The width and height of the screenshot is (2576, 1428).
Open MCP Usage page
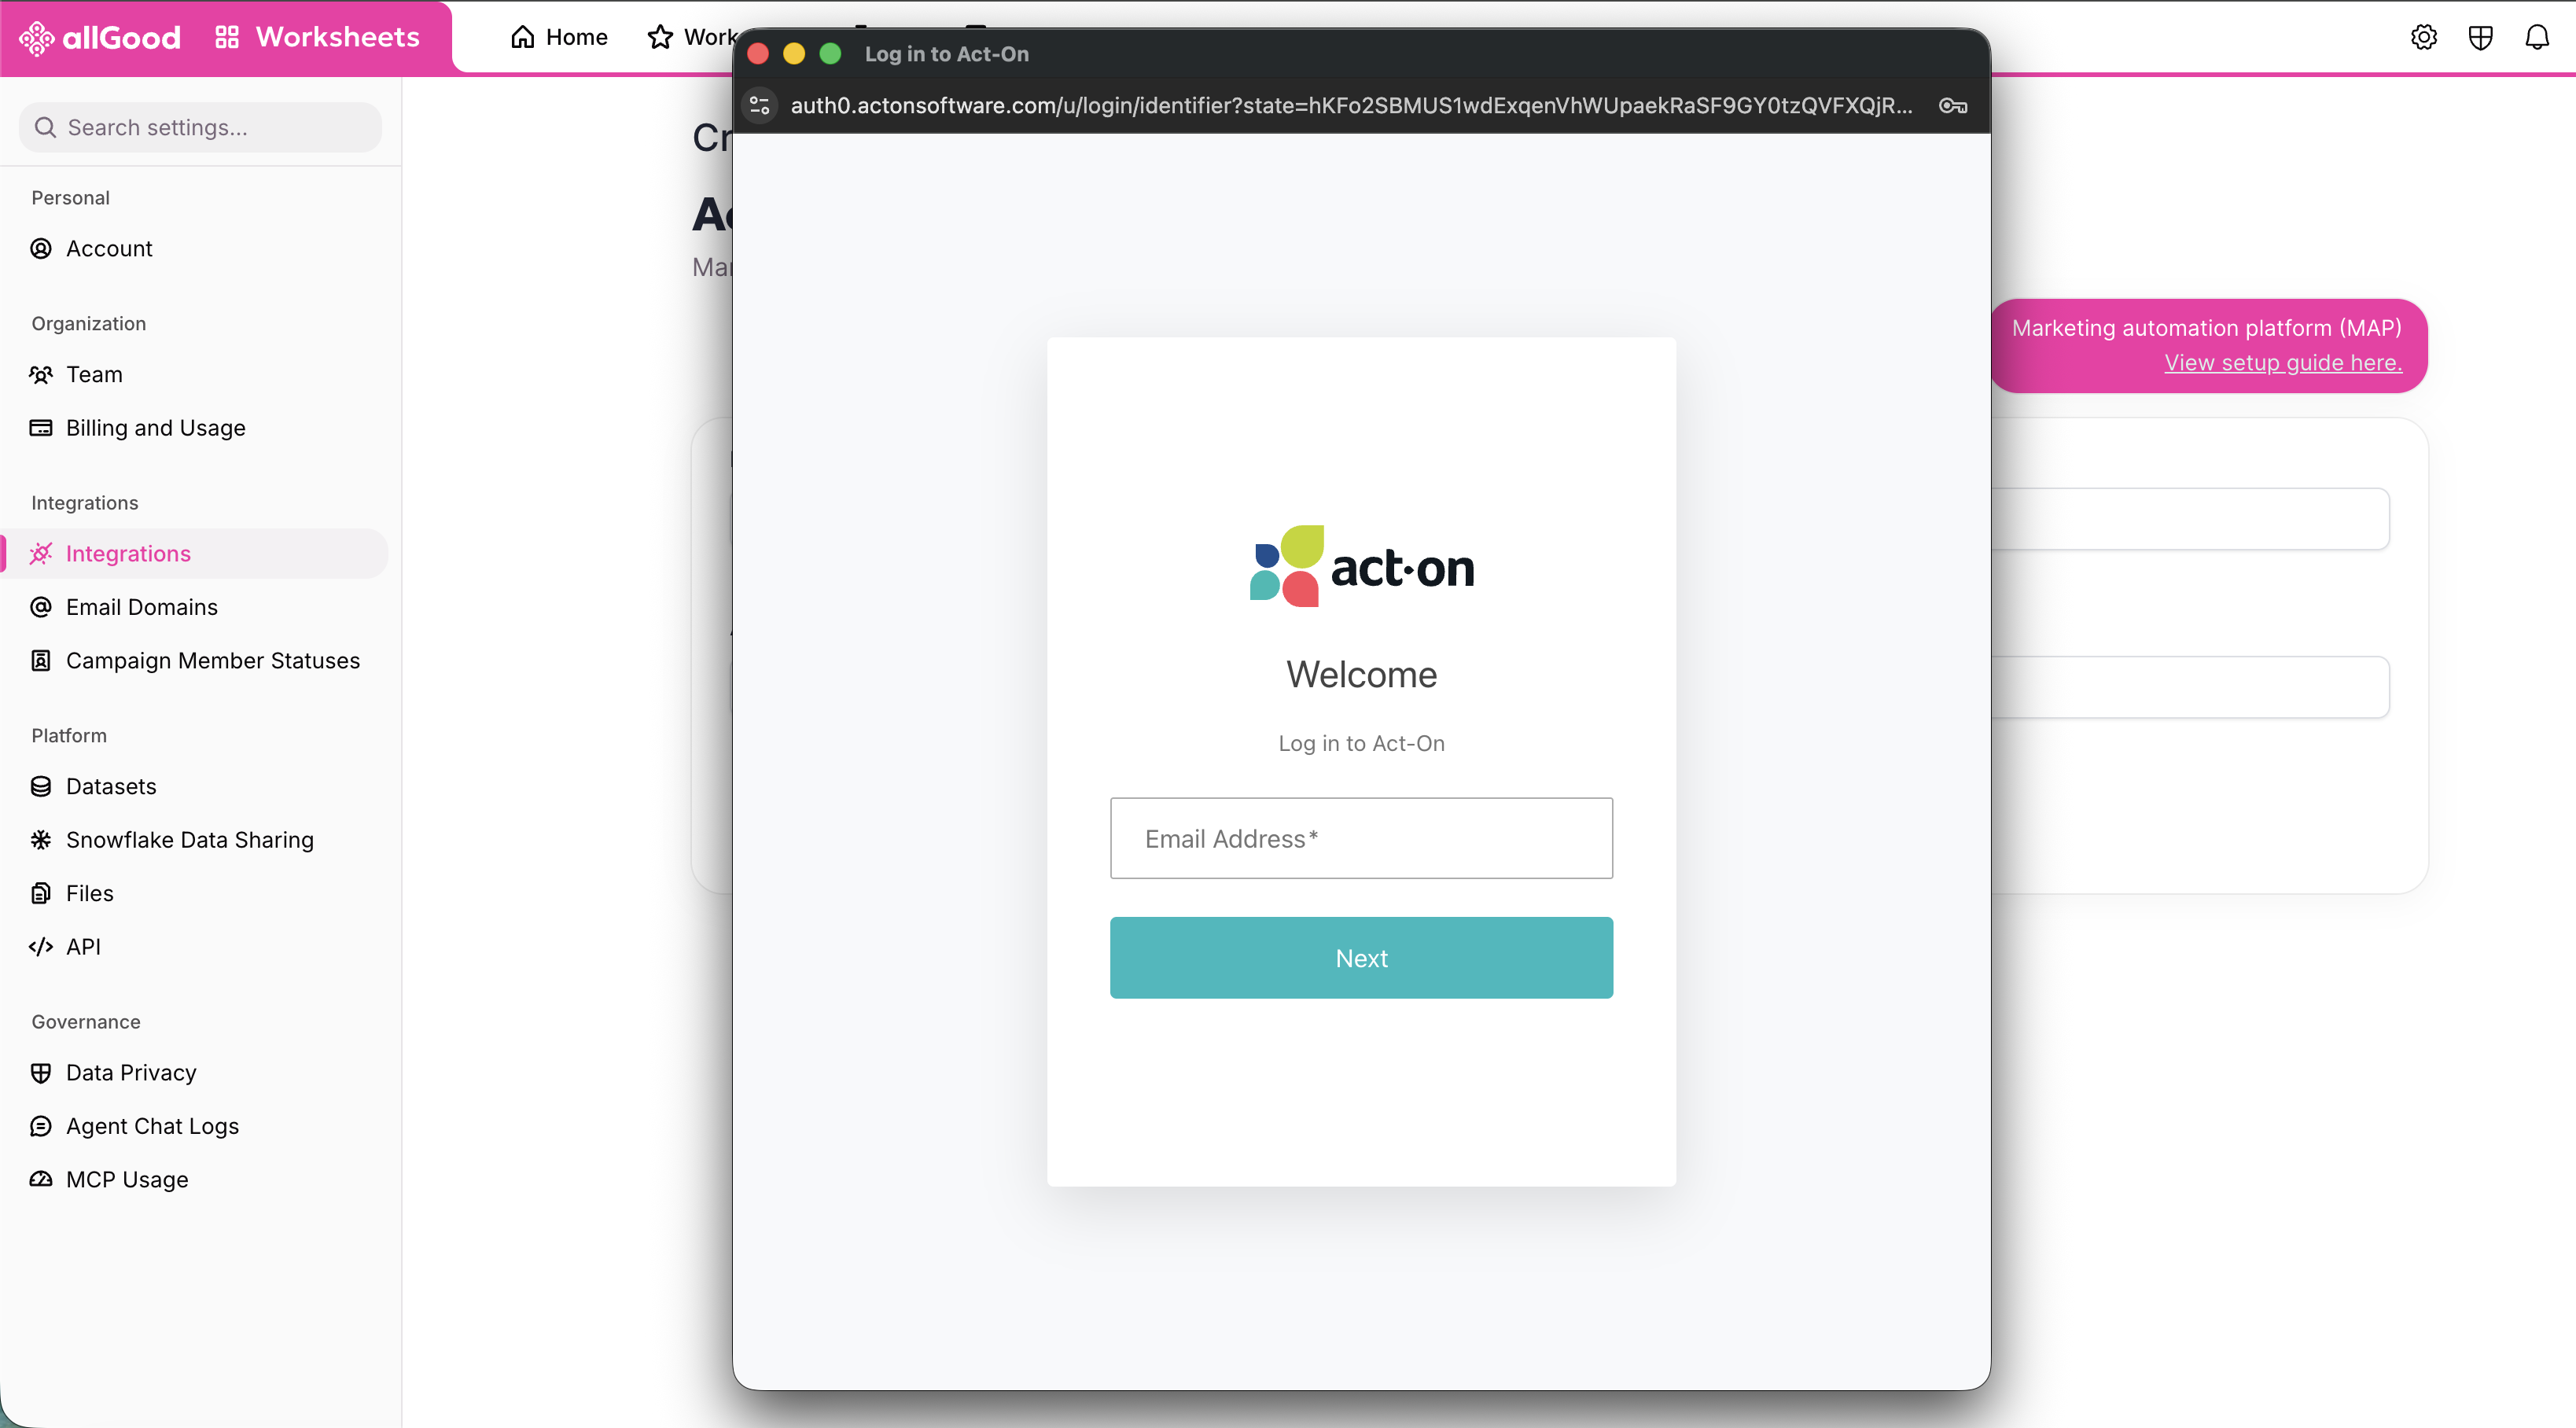[194, 1180]
